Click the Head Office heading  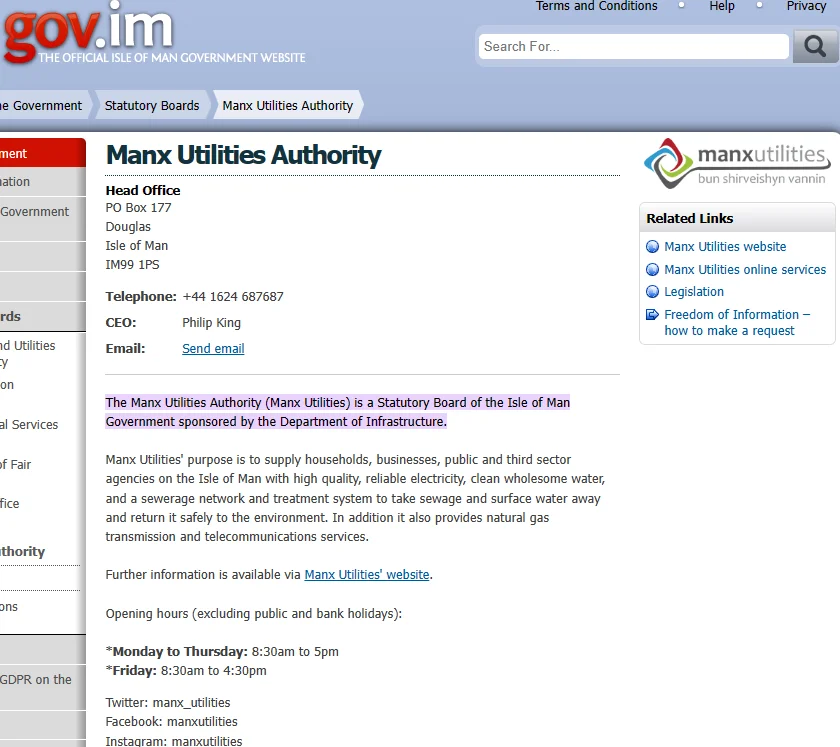click(143, 190)
